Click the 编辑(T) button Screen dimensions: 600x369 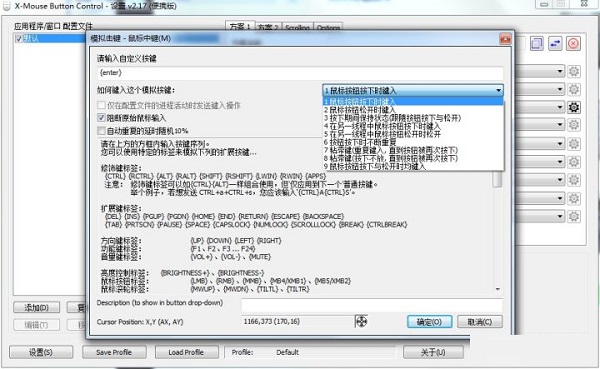36,325
